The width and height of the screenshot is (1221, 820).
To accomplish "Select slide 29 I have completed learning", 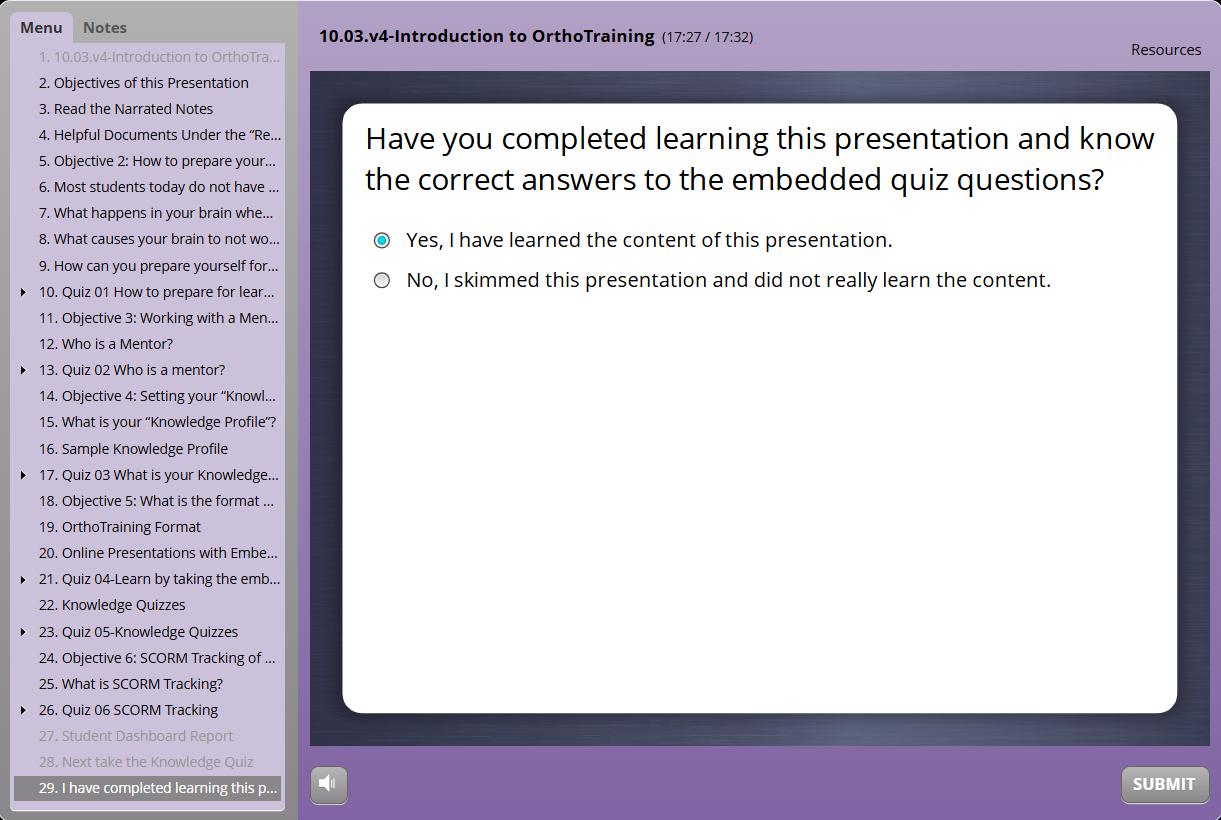I will coord(148,788).
